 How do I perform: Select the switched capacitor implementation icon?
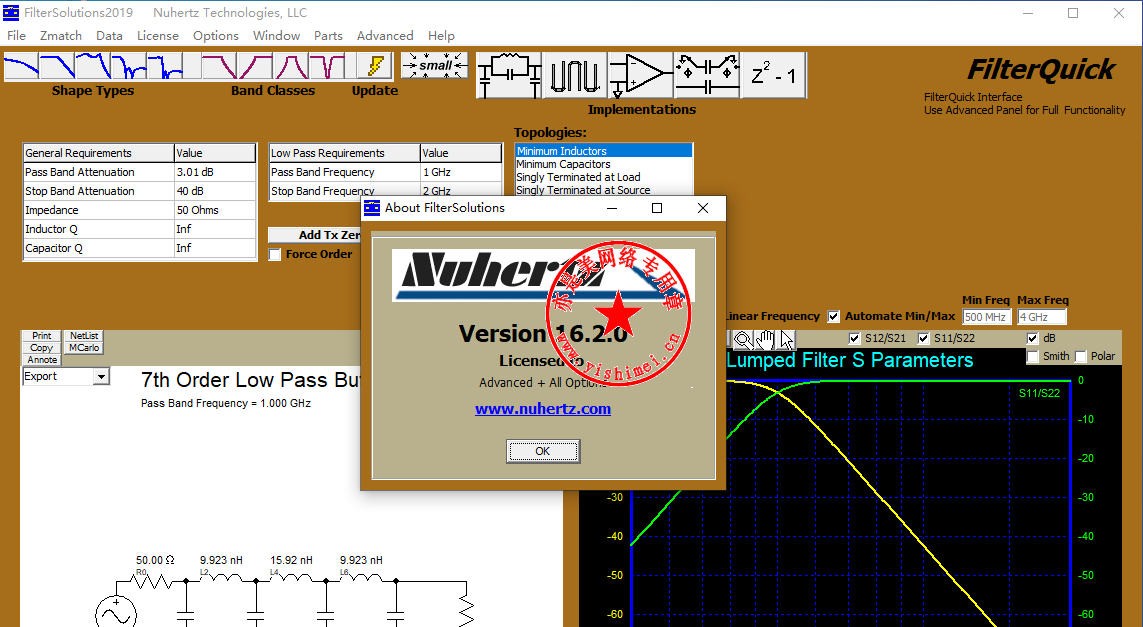pos(707,75)
